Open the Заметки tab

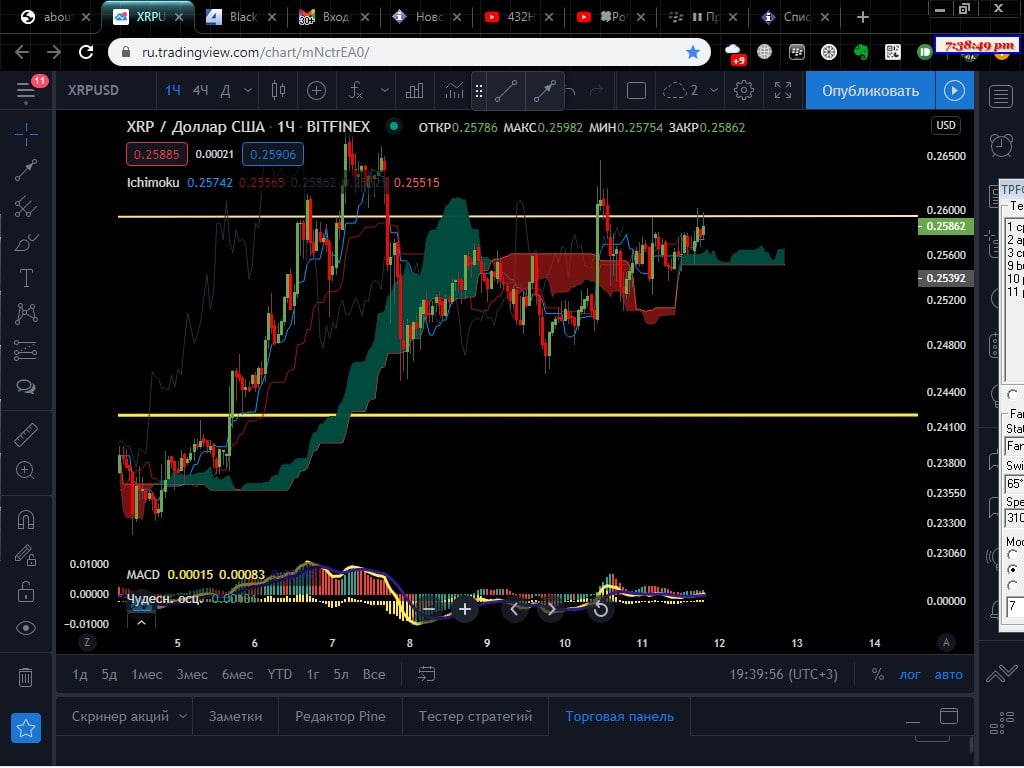[236, 716]
